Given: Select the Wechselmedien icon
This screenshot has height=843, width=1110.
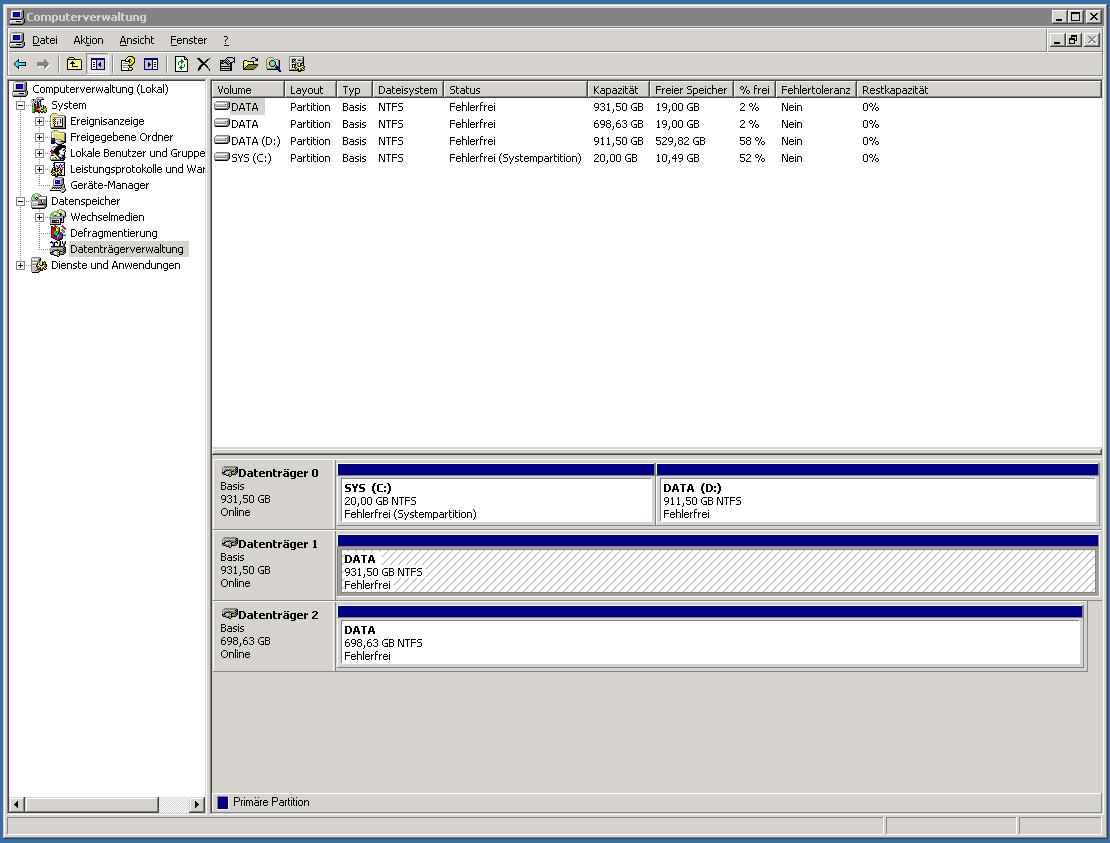Looking at the screenshot, I should [x=58, y=217].
